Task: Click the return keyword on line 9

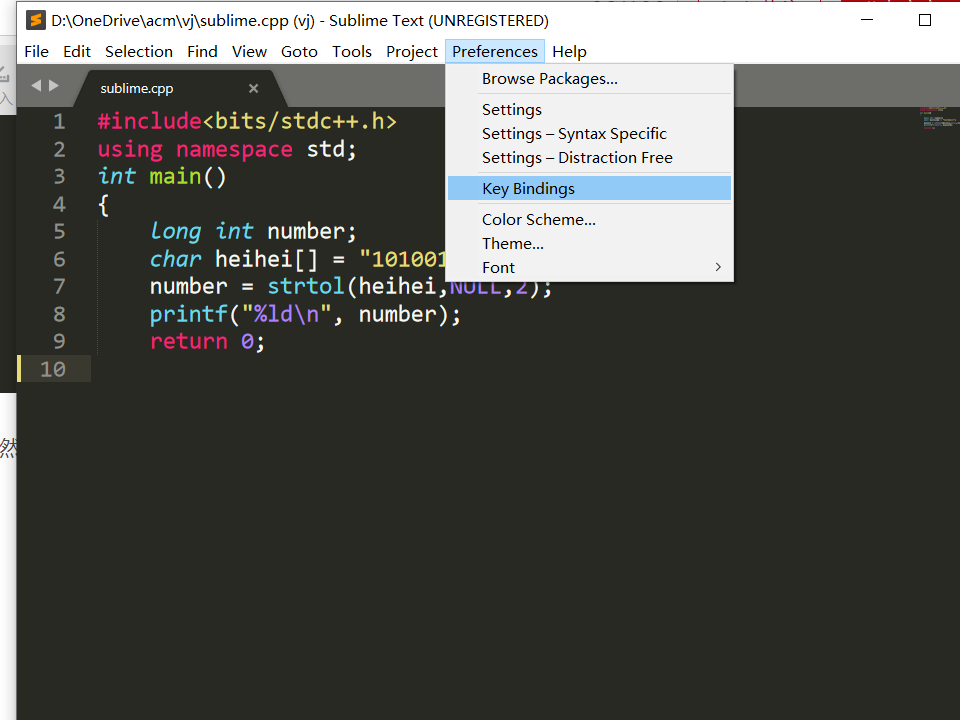Action: (189, 342)
